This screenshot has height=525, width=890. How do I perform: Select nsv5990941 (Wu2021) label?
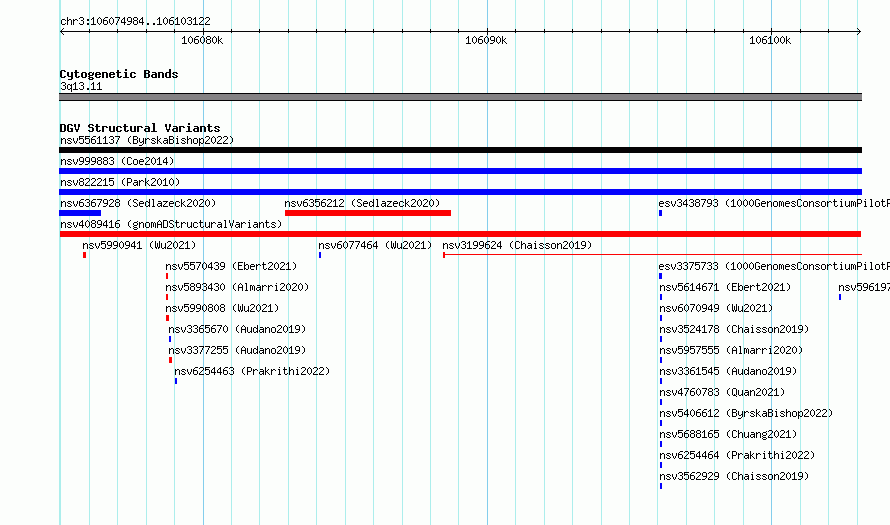(139, 245)
